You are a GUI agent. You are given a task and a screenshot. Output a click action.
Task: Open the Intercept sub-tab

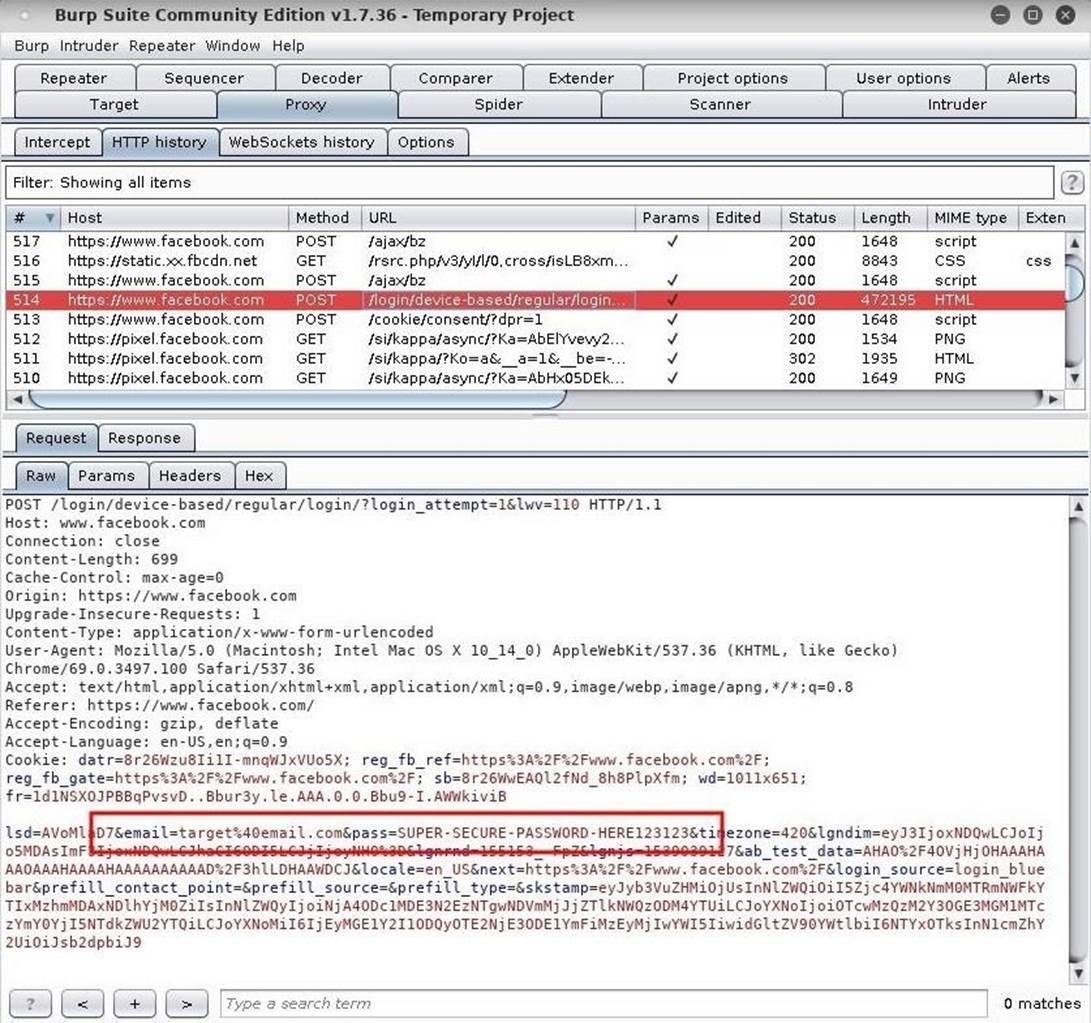coord(57,142)
